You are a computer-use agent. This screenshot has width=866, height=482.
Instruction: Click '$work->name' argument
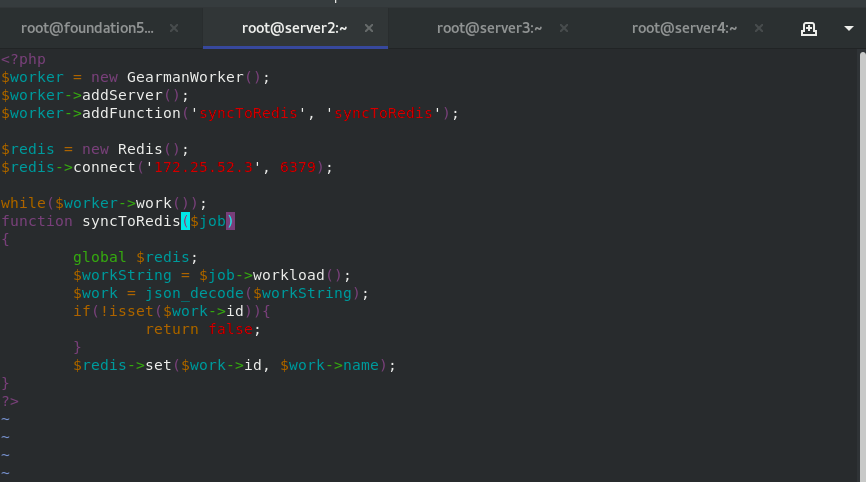point(329,365)
